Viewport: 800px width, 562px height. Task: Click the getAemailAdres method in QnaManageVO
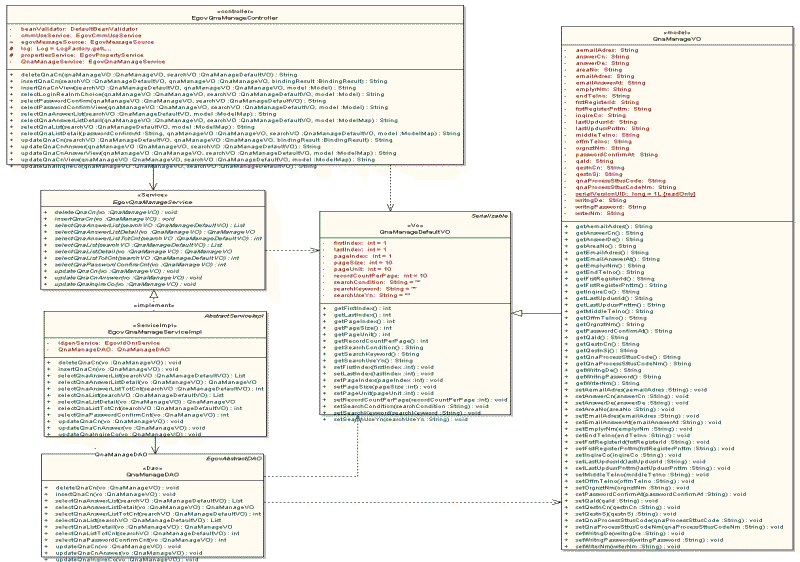(x=610, y=227)
